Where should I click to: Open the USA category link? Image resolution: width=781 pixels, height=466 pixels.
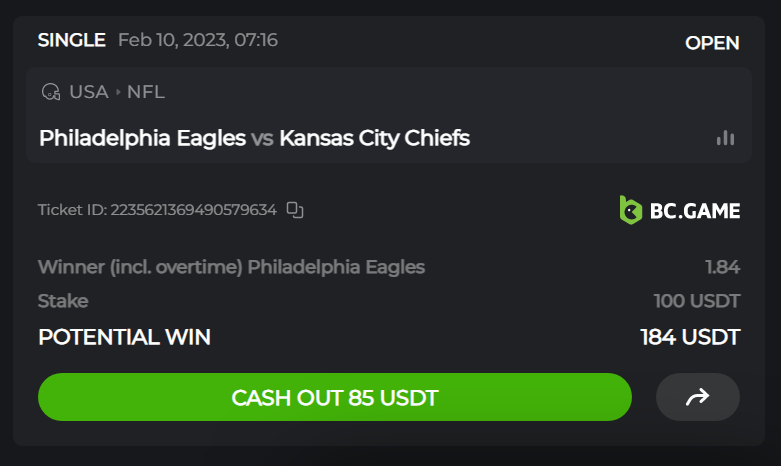[x=89, y=92]
